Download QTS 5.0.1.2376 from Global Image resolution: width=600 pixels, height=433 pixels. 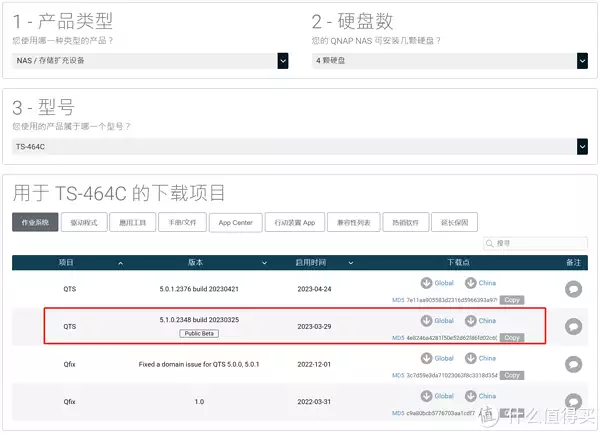coord(437,283)
